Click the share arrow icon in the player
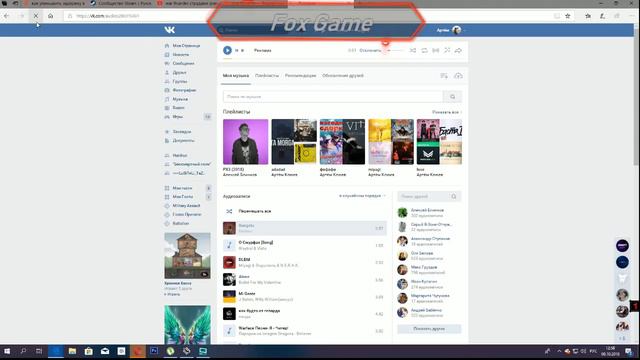The height and width of the screenshot is (360, 640). 458,50
